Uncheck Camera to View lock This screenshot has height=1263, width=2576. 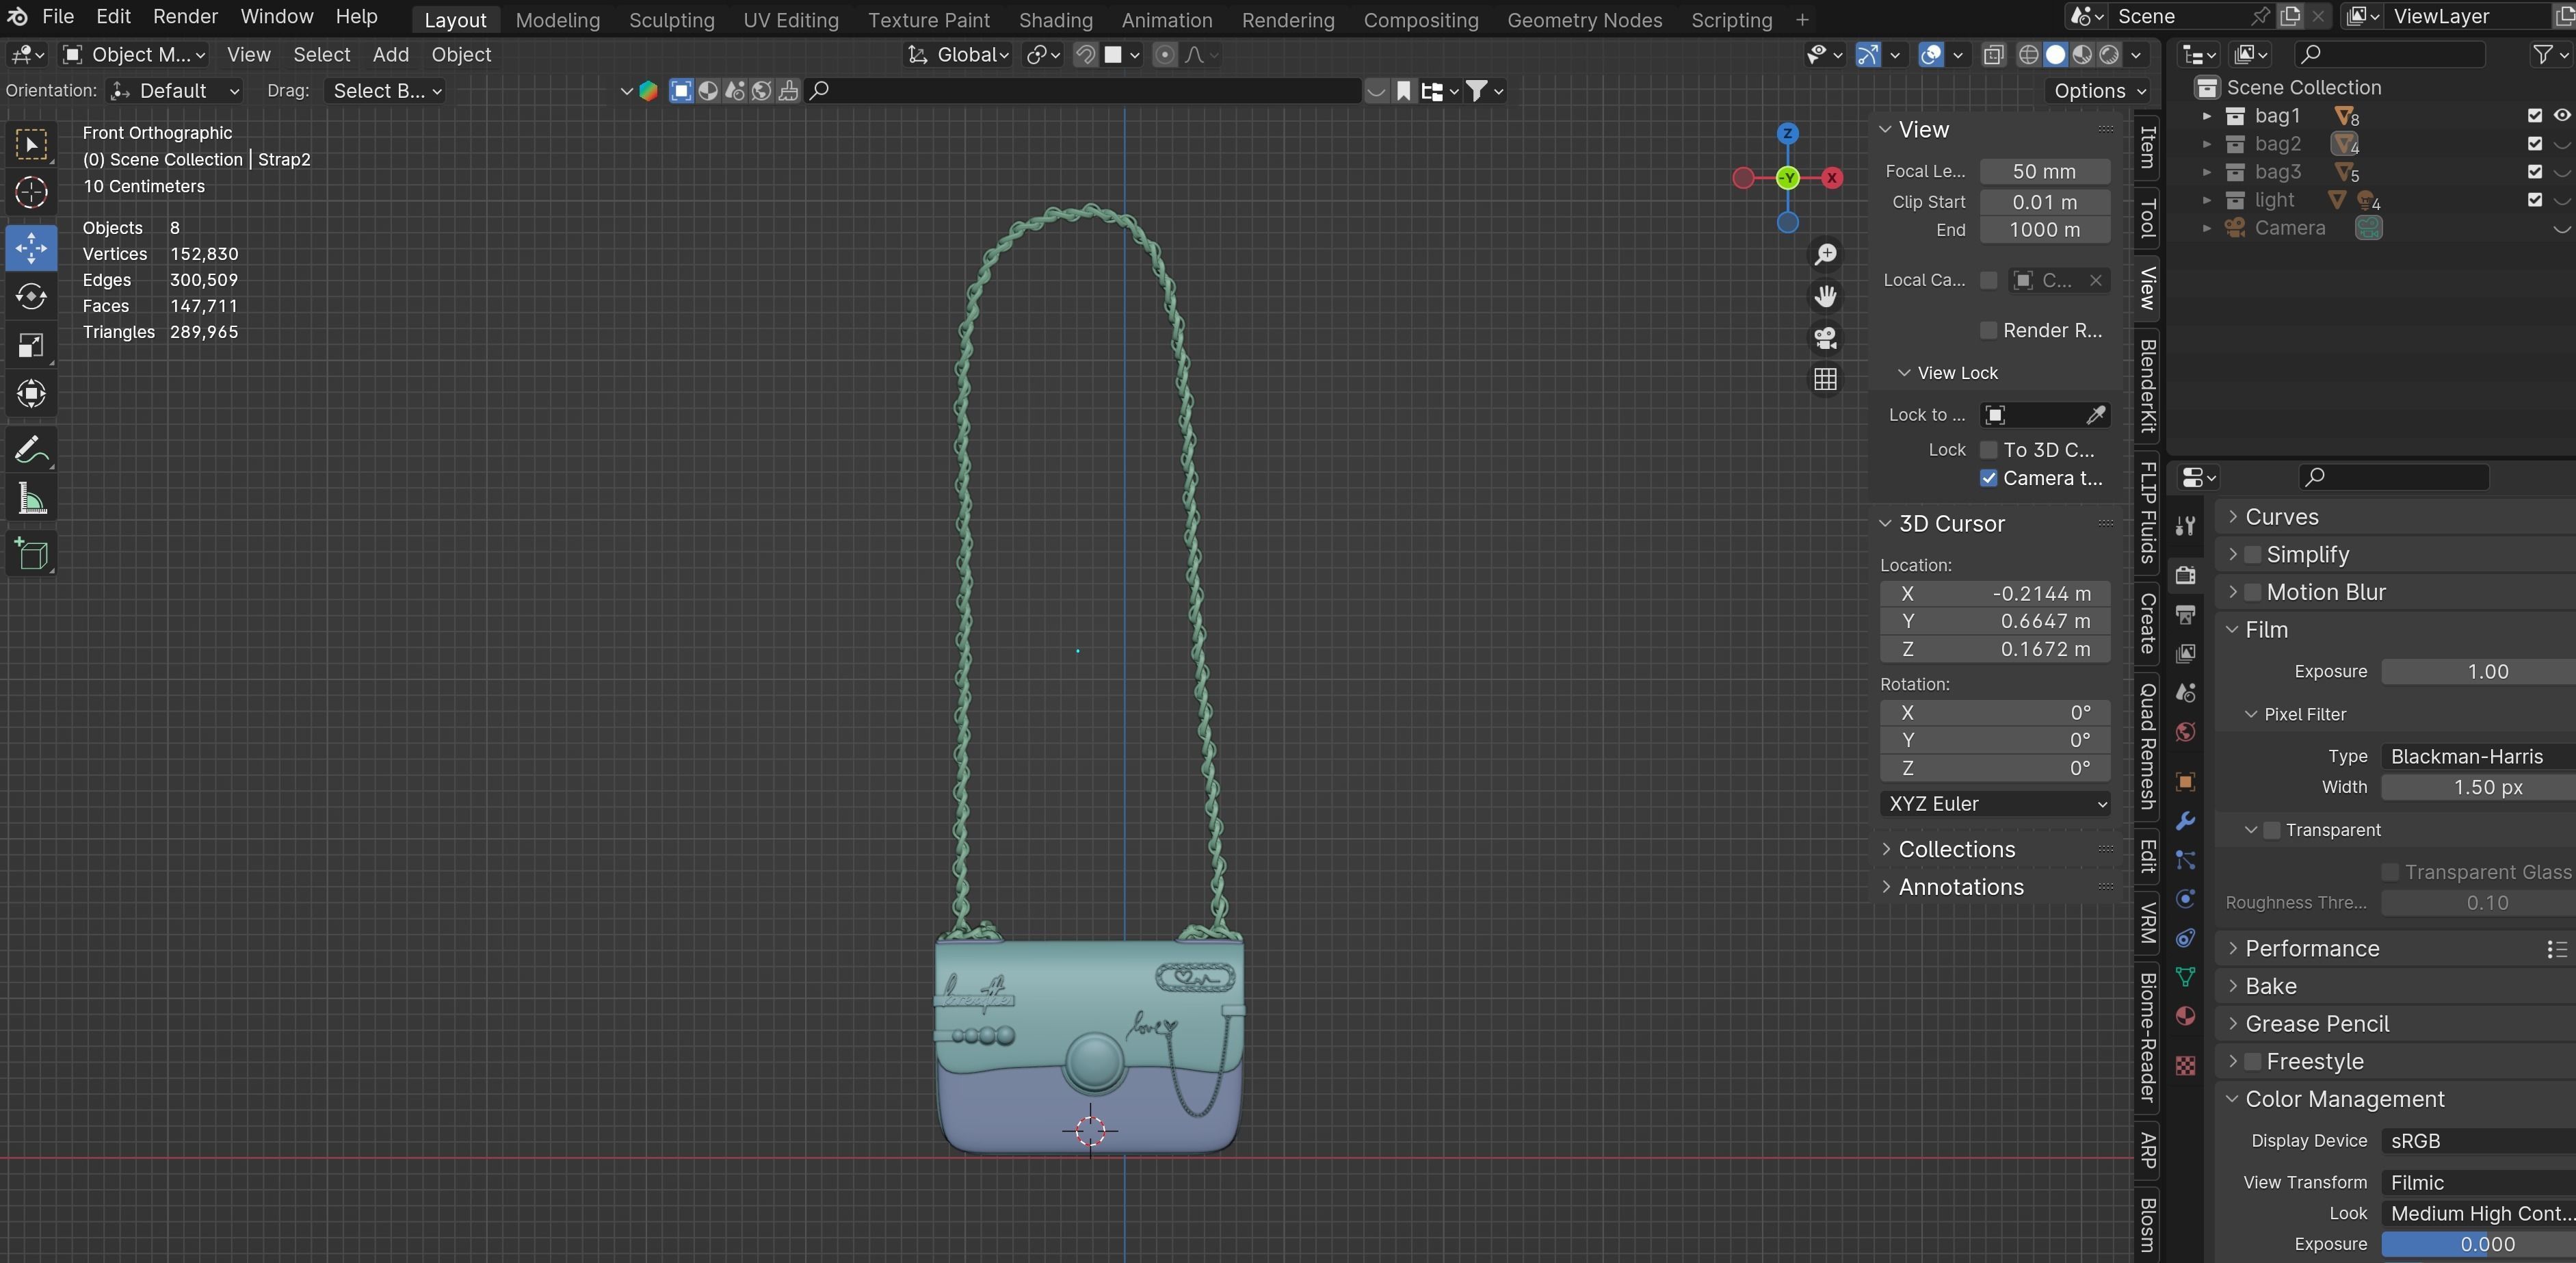(x=1988, y=478)
